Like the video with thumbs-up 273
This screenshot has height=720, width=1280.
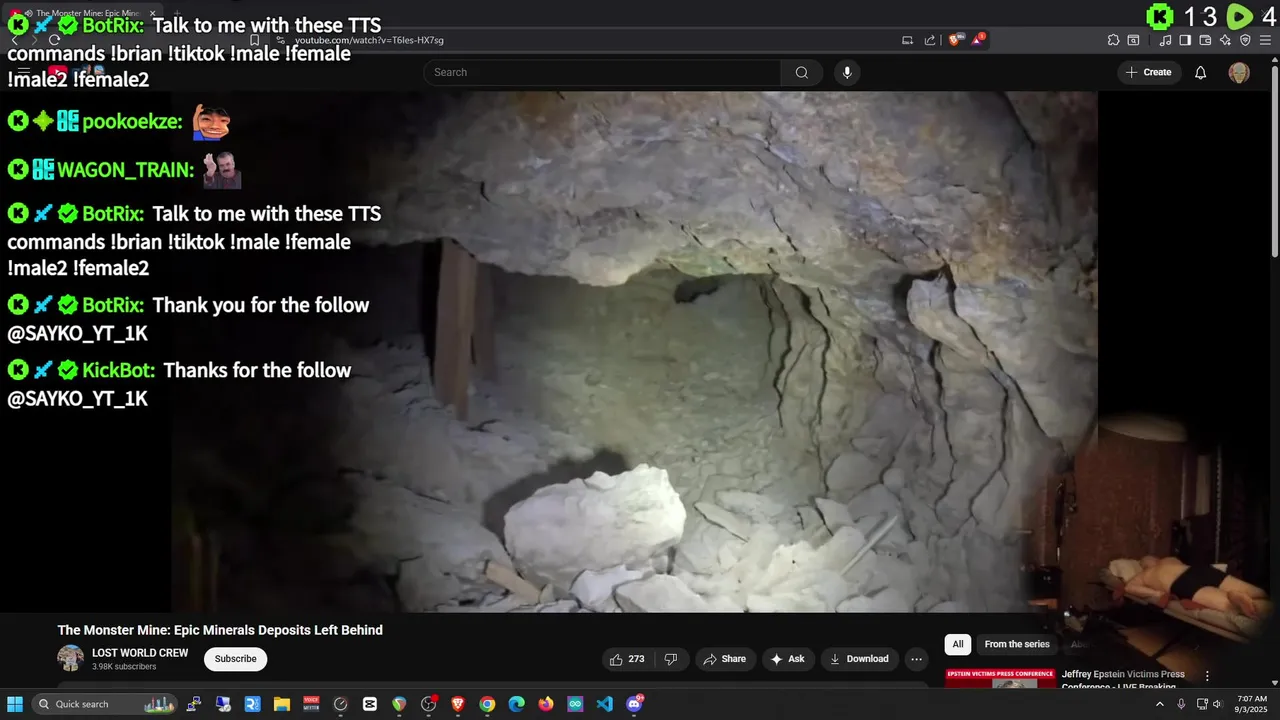pos(627,659)
